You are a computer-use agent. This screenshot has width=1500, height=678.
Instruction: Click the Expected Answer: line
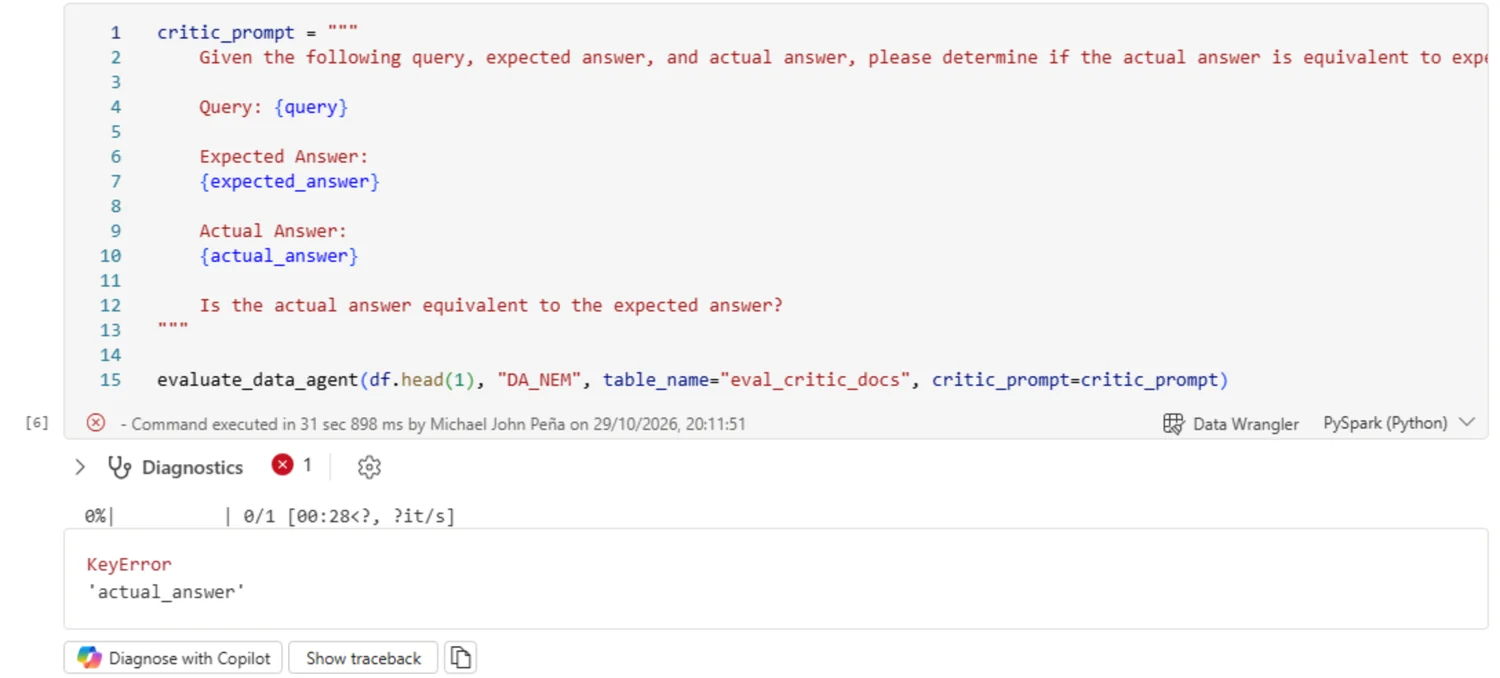pyautogui.click(x=284, y=156)
